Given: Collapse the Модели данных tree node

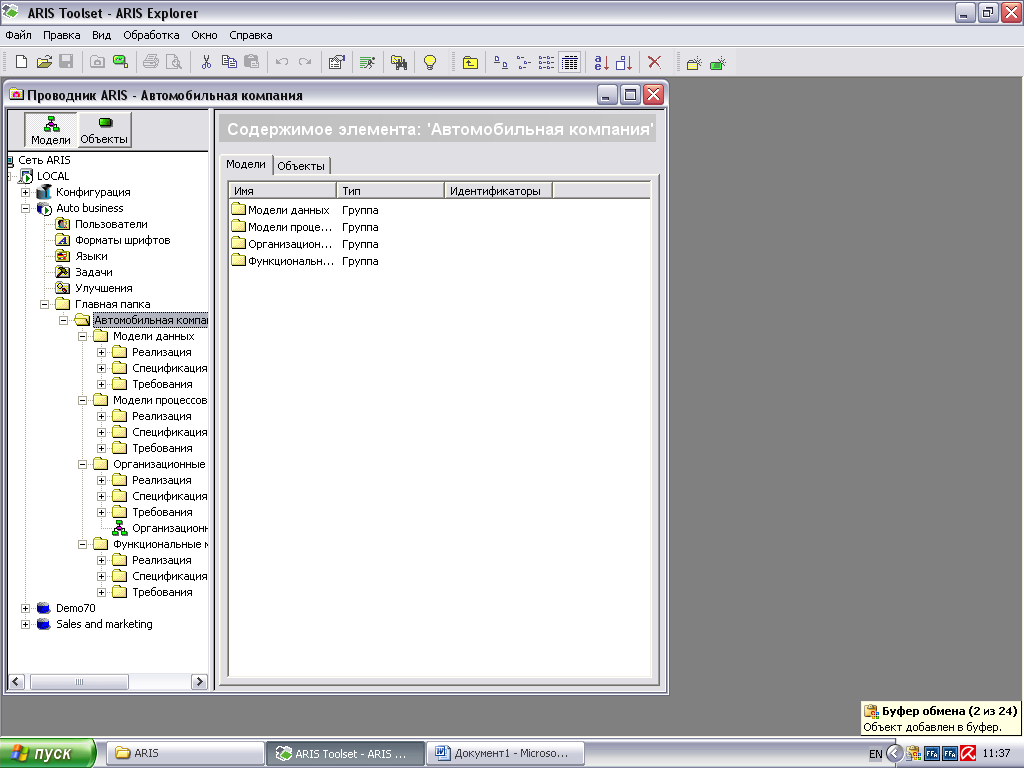Looking at the screenshot, I should [82, 336].
